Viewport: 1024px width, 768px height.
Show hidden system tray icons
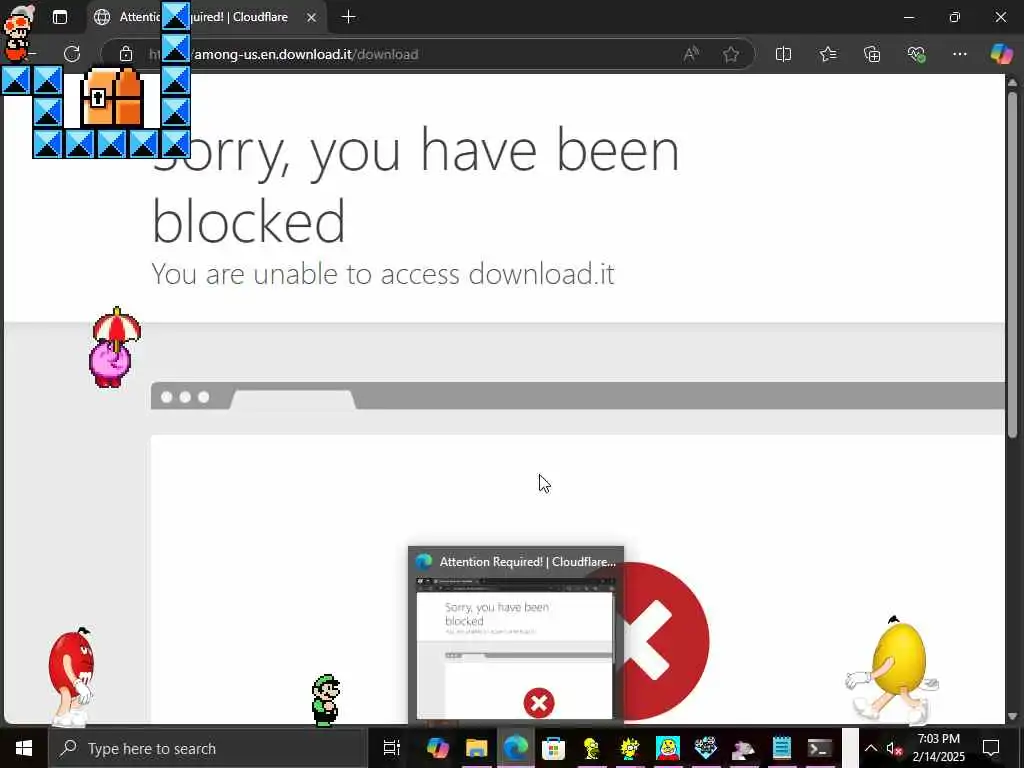871,748
